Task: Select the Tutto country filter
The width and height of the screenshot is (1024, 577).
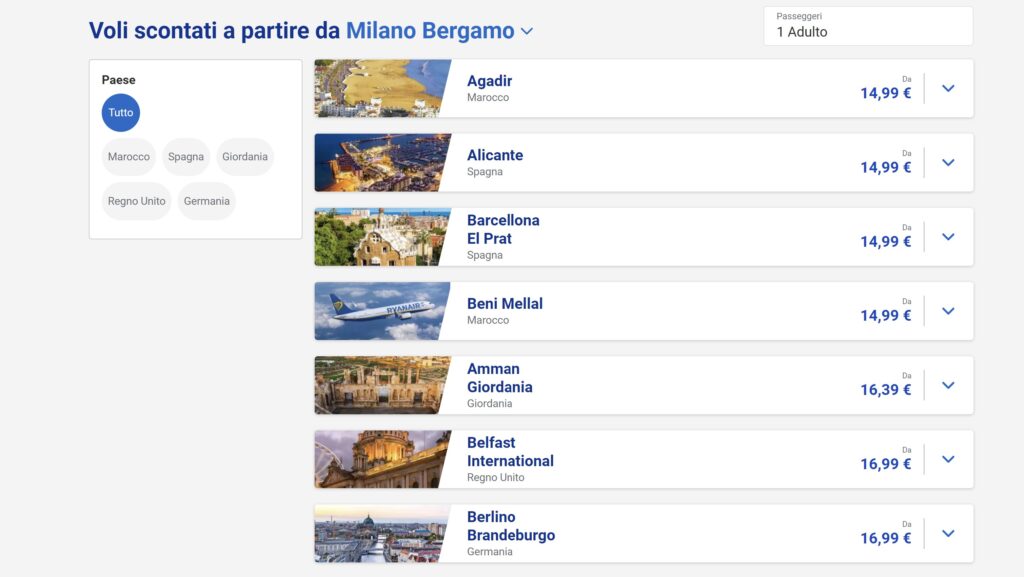Action: (121, 113)
